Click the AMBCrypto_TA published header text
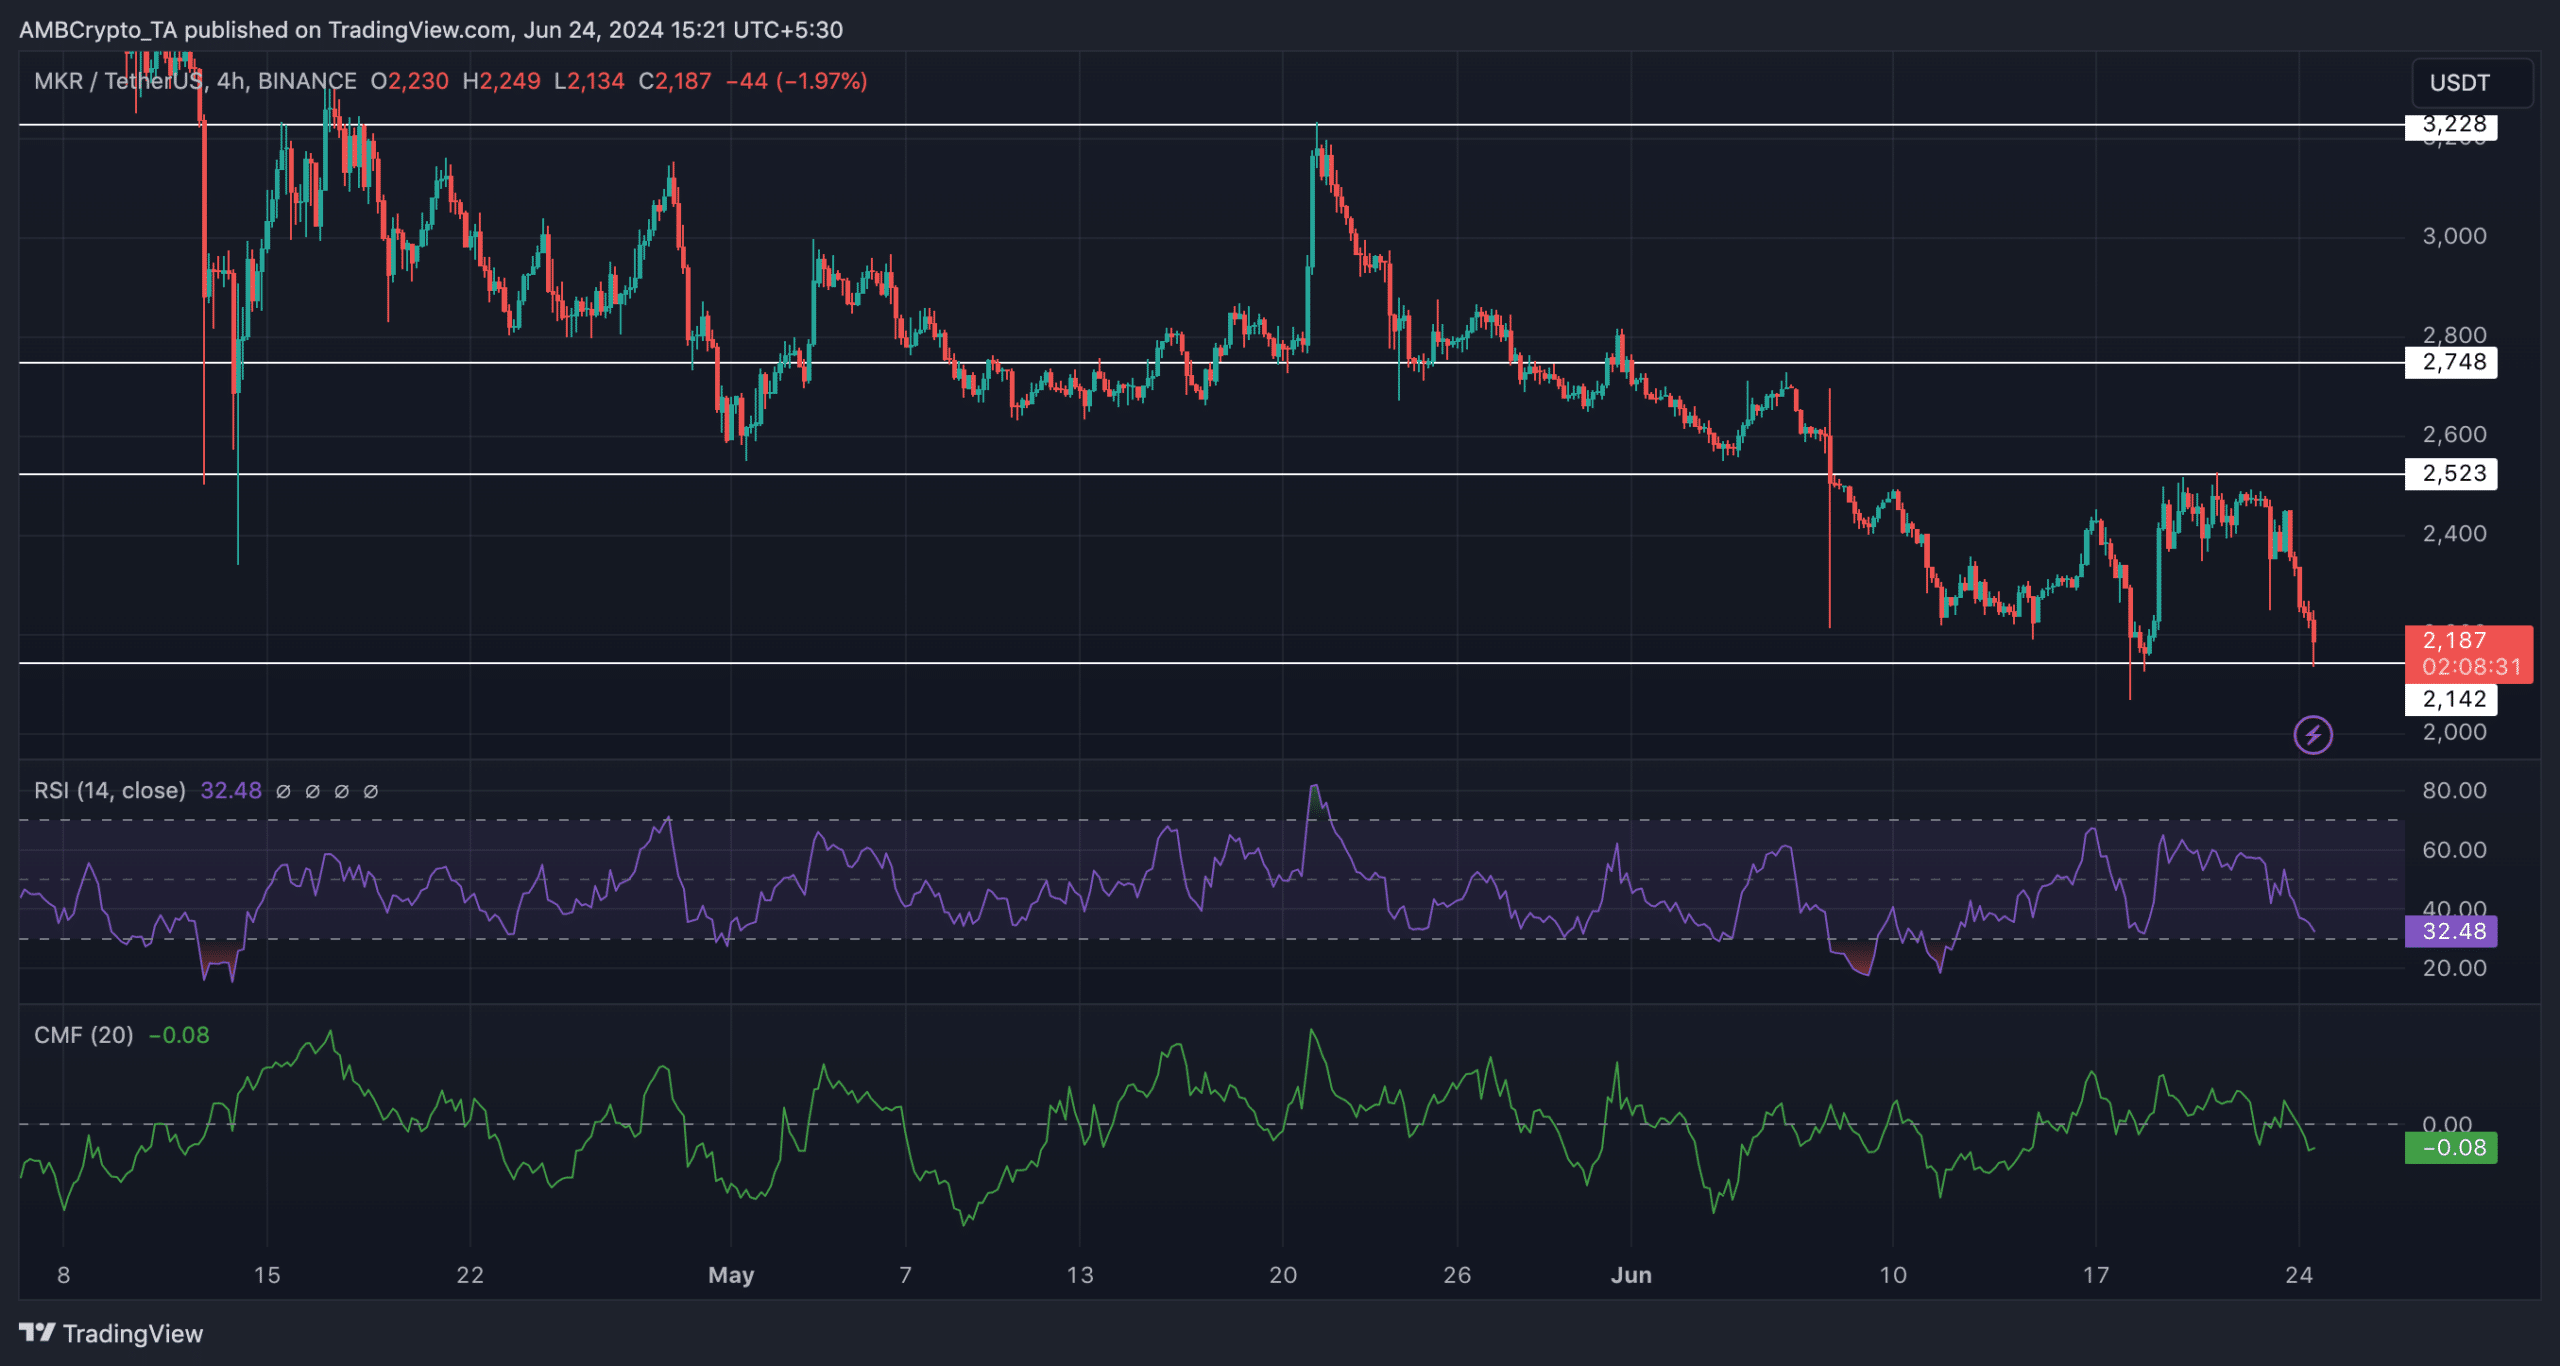The width and height of the screenshot is (2560, 1366). coord(431,30)
